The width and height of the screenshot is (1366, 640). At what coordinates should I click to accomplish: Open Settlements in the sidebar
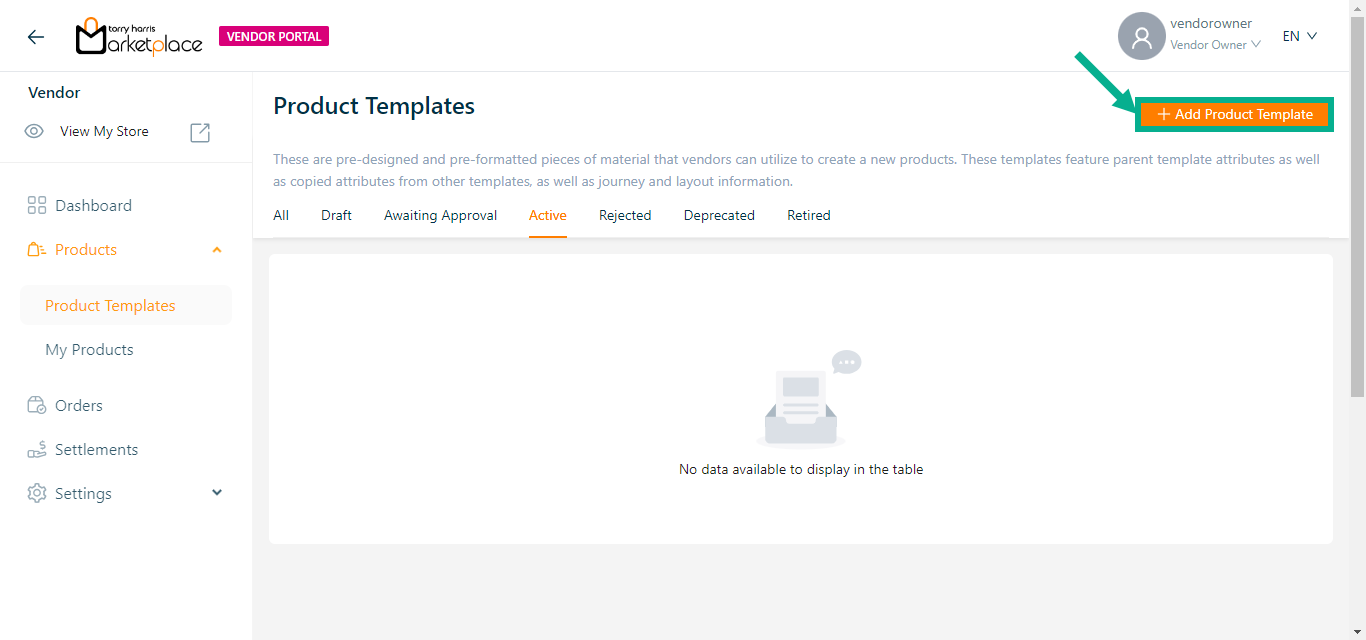pyautogui.click(x=96, y=450)
